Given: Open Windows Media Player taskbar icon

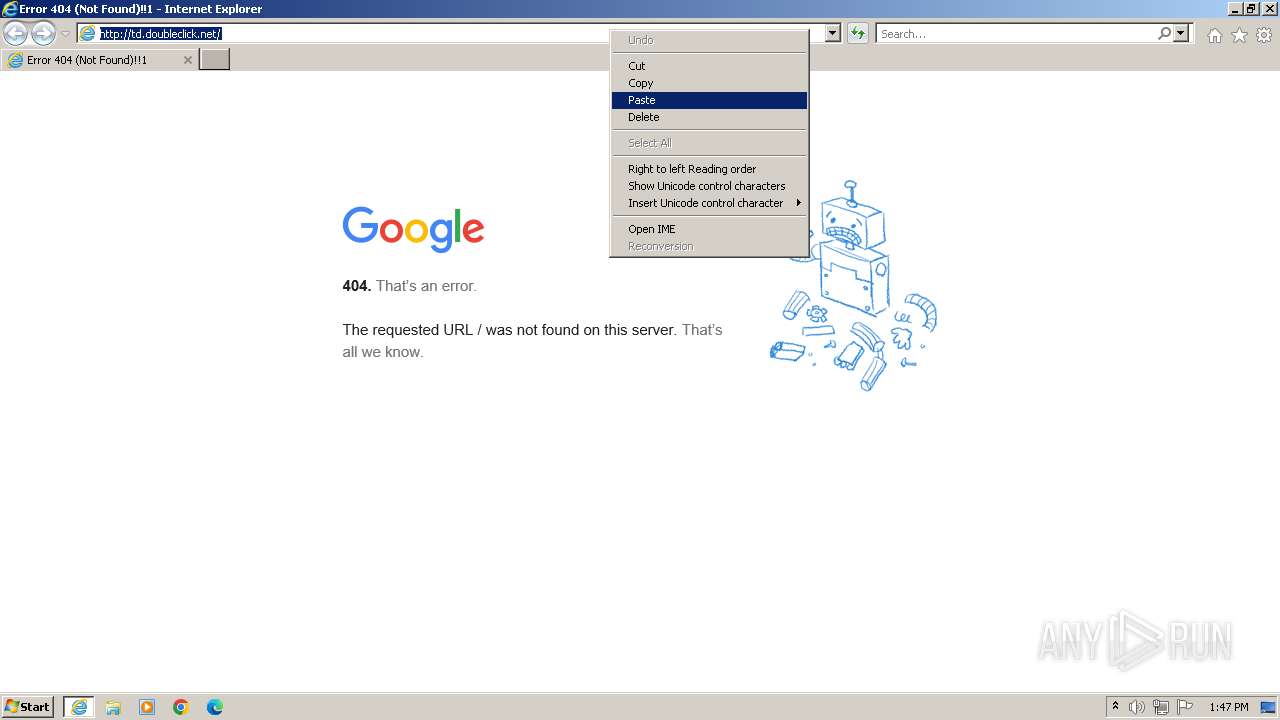Looking at the screenshot, I should [x=147, y=707].
